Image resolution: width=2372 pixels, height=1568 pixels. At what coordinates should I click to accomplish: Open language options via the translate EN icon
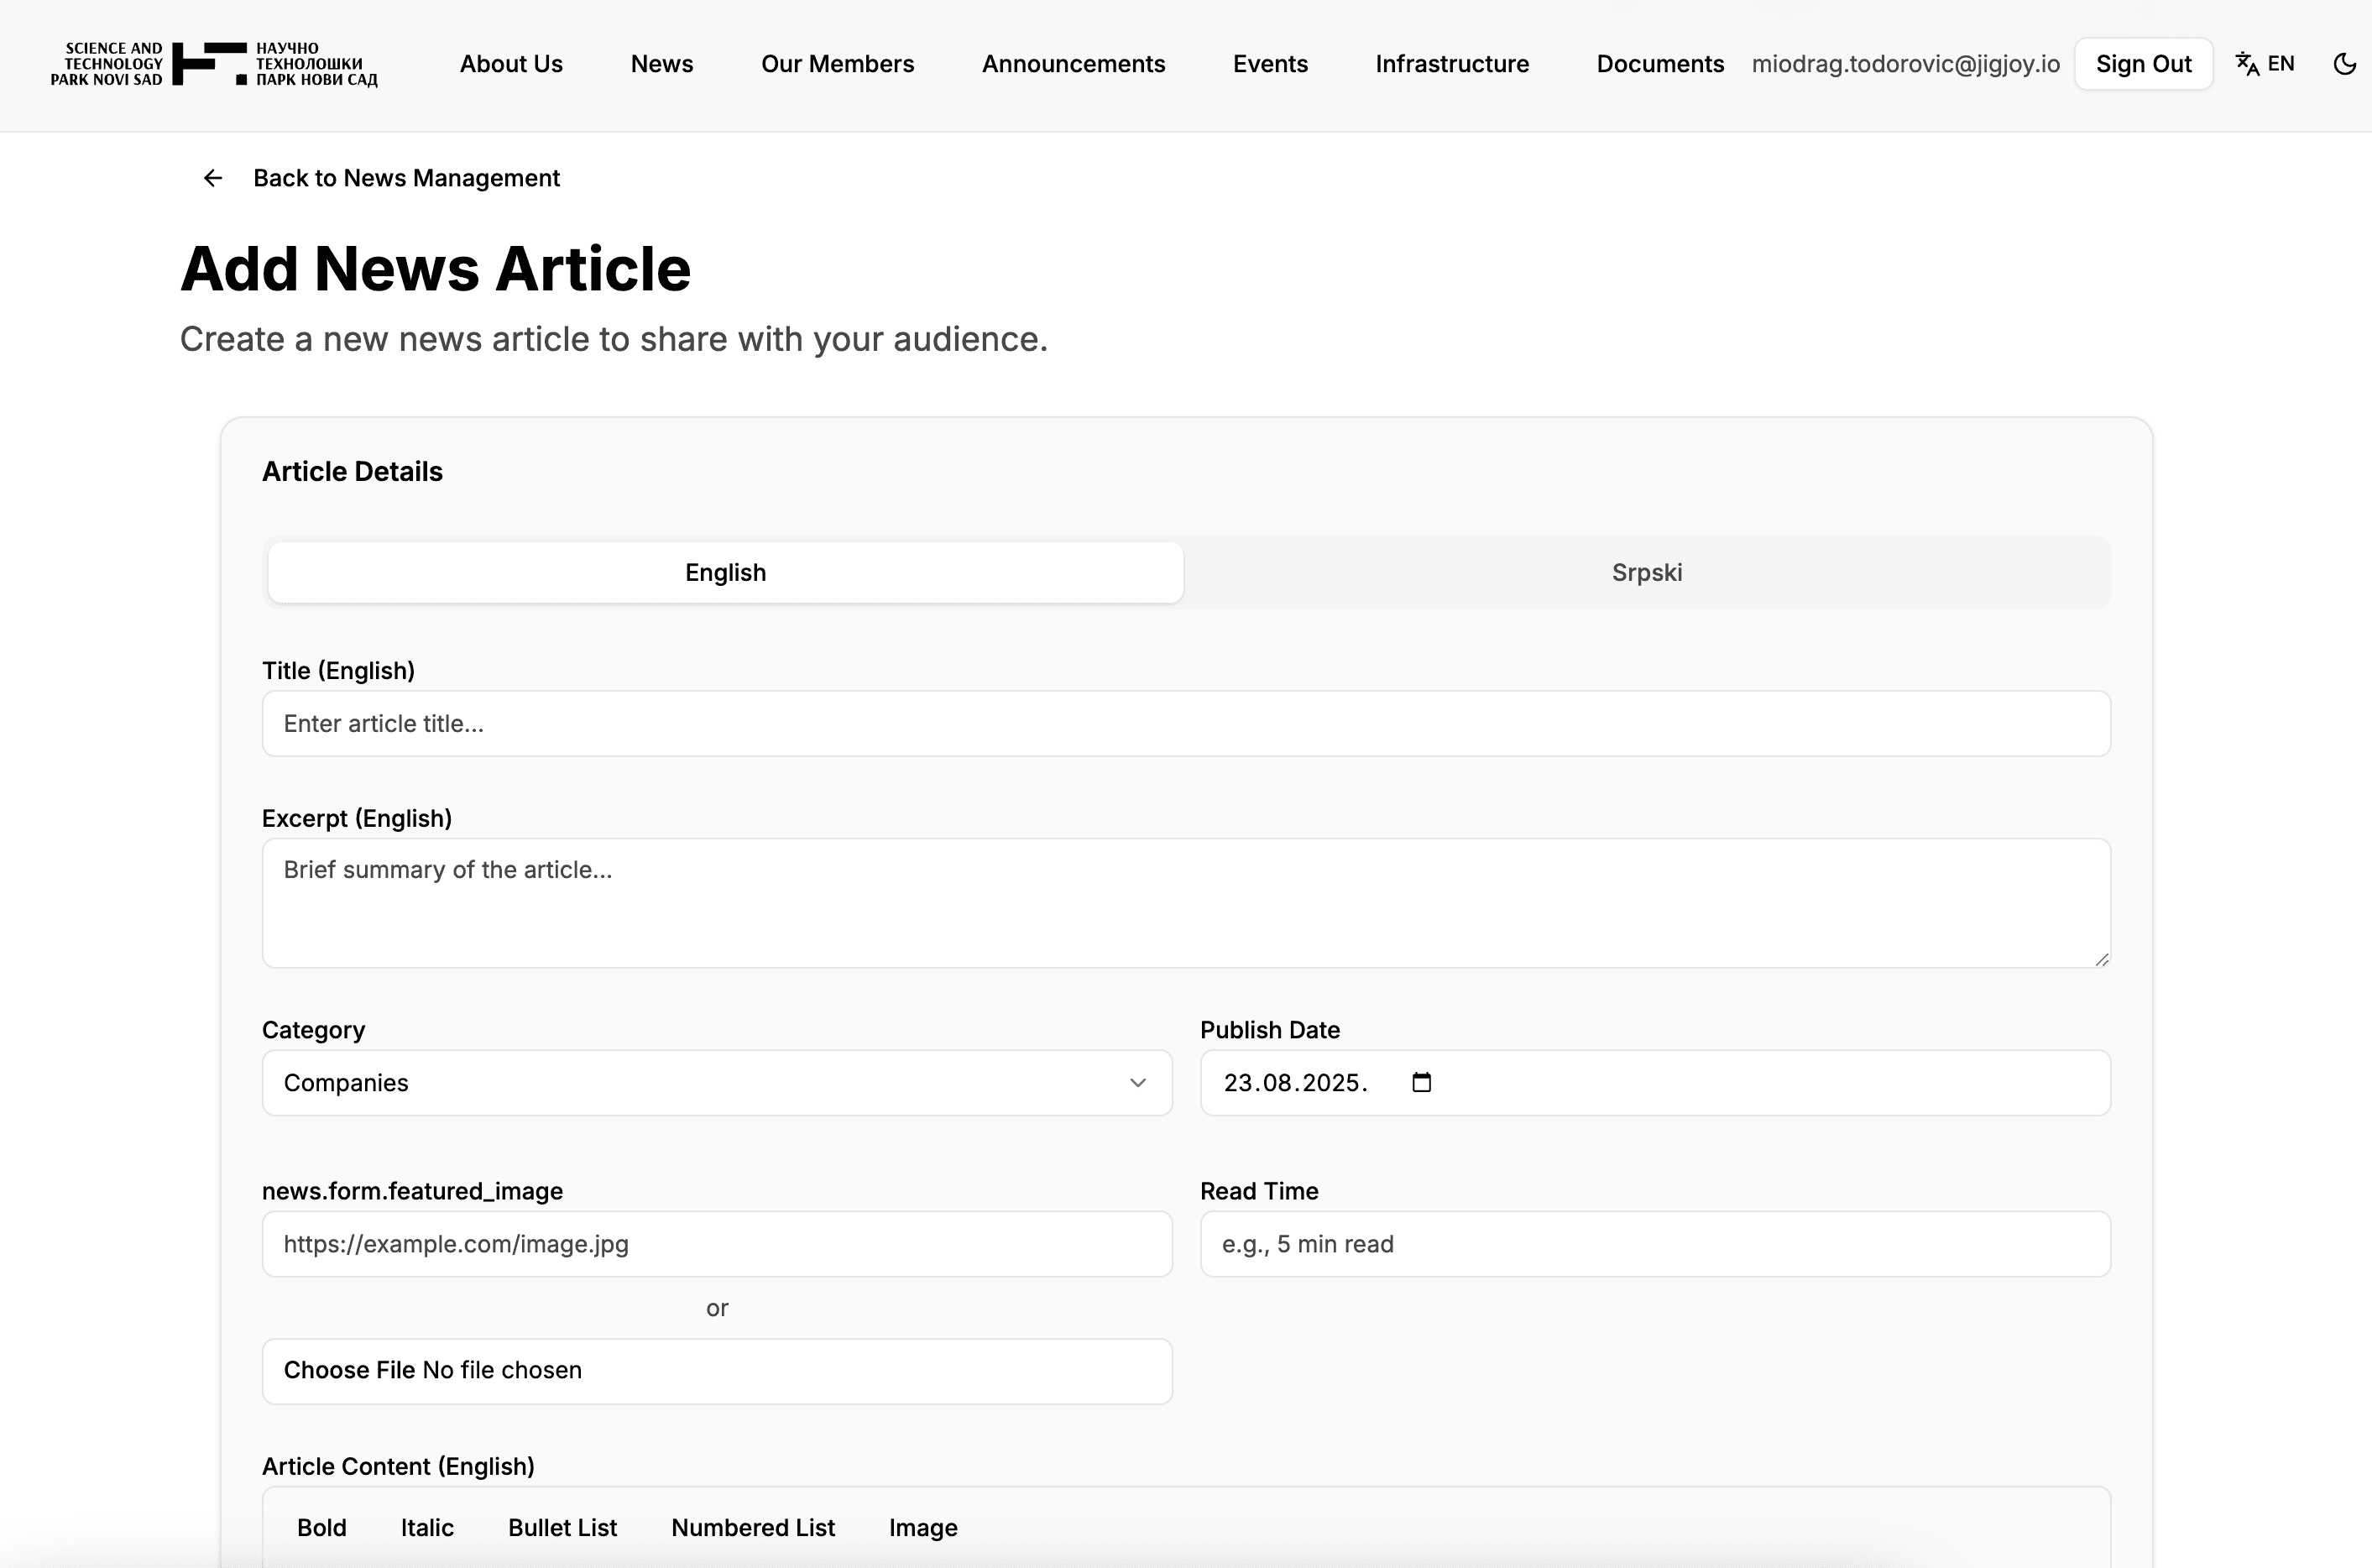(x=2265, y=63)
